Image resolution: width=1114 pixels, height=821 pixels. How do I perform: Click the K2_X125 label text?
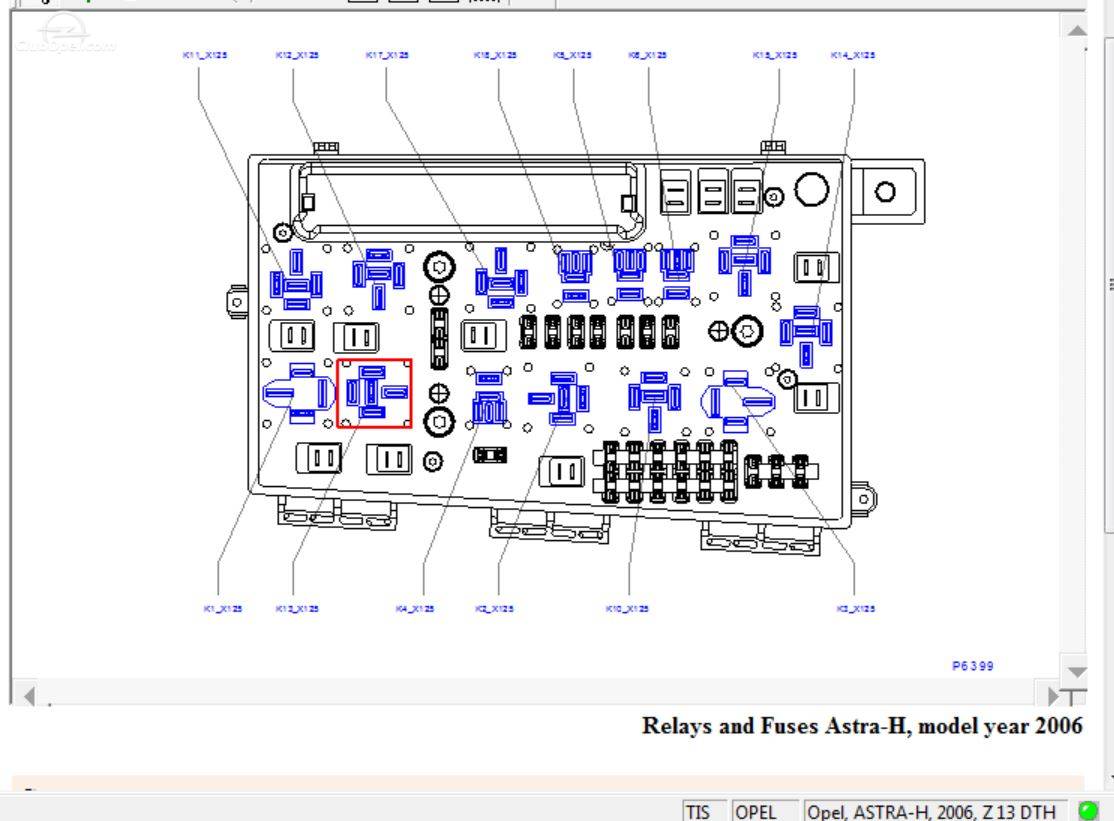coord(494,609)
